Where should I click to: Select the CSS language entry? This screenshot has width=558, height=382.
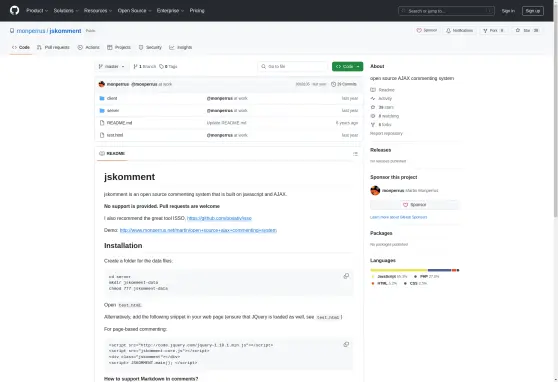coord(415,284)
